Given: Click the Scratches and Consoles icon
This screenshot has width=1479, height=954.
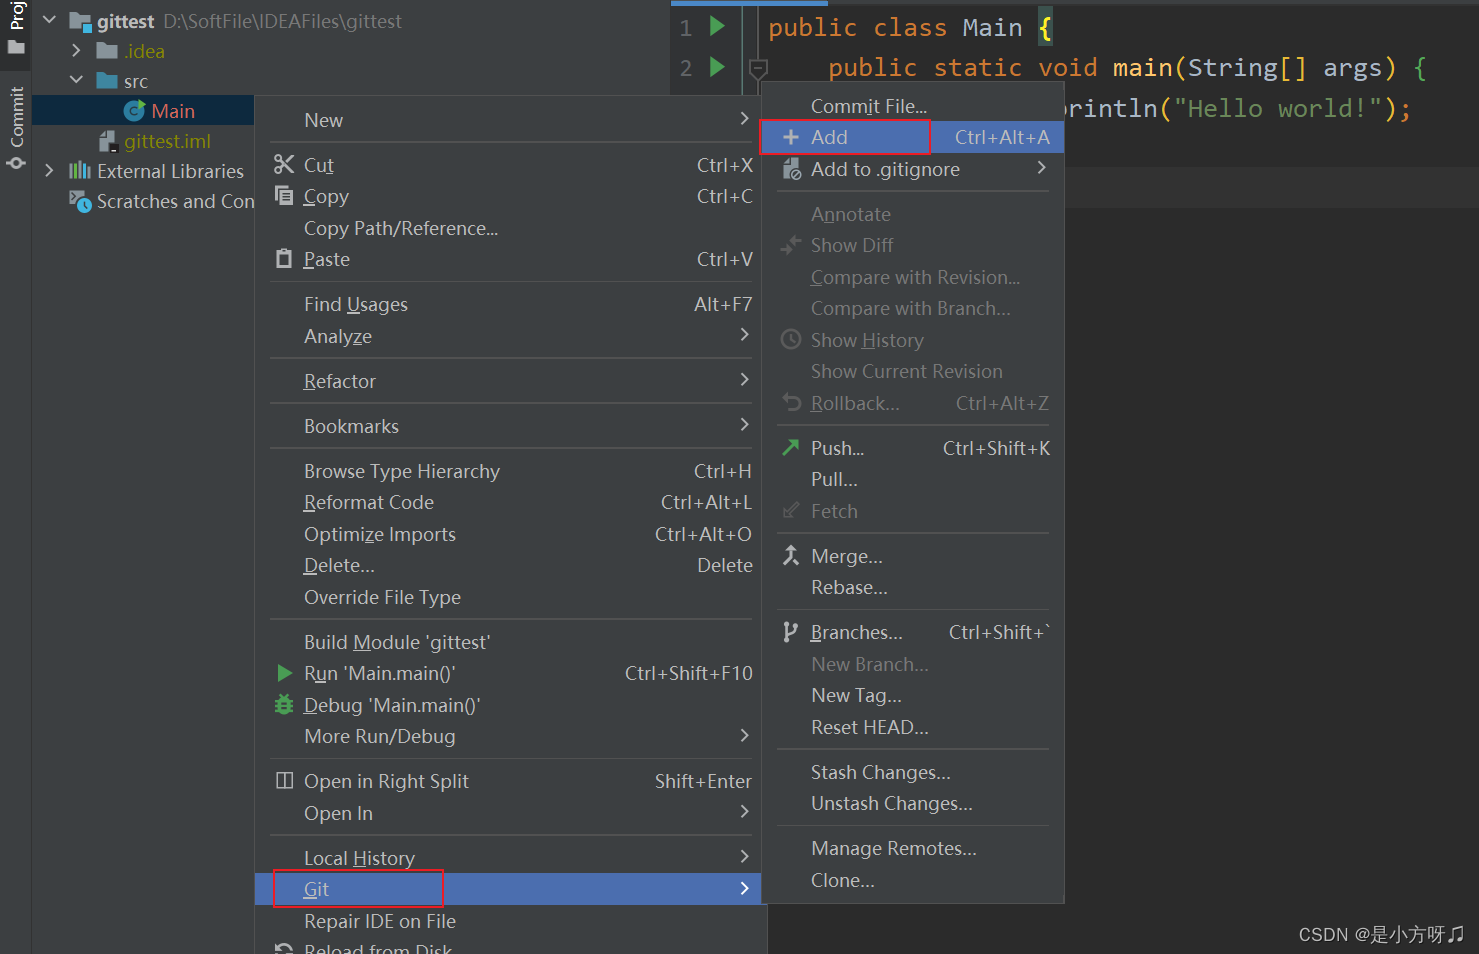Looking at the screenshot, I should [80, 201].
